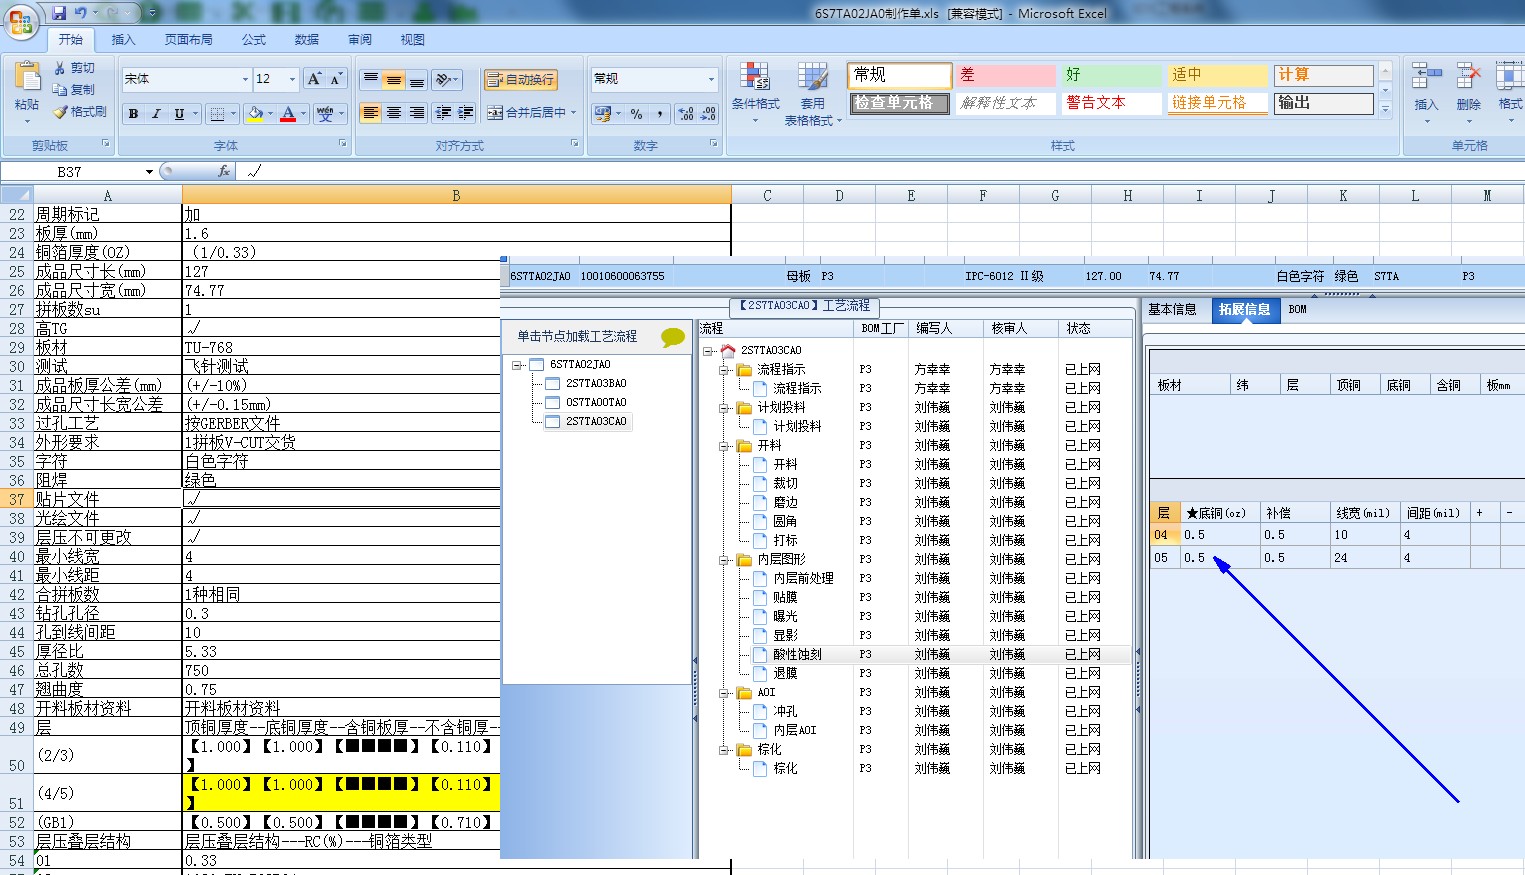
Task: Collapse the AOI folder node
Action: click(x=724, y=693)
